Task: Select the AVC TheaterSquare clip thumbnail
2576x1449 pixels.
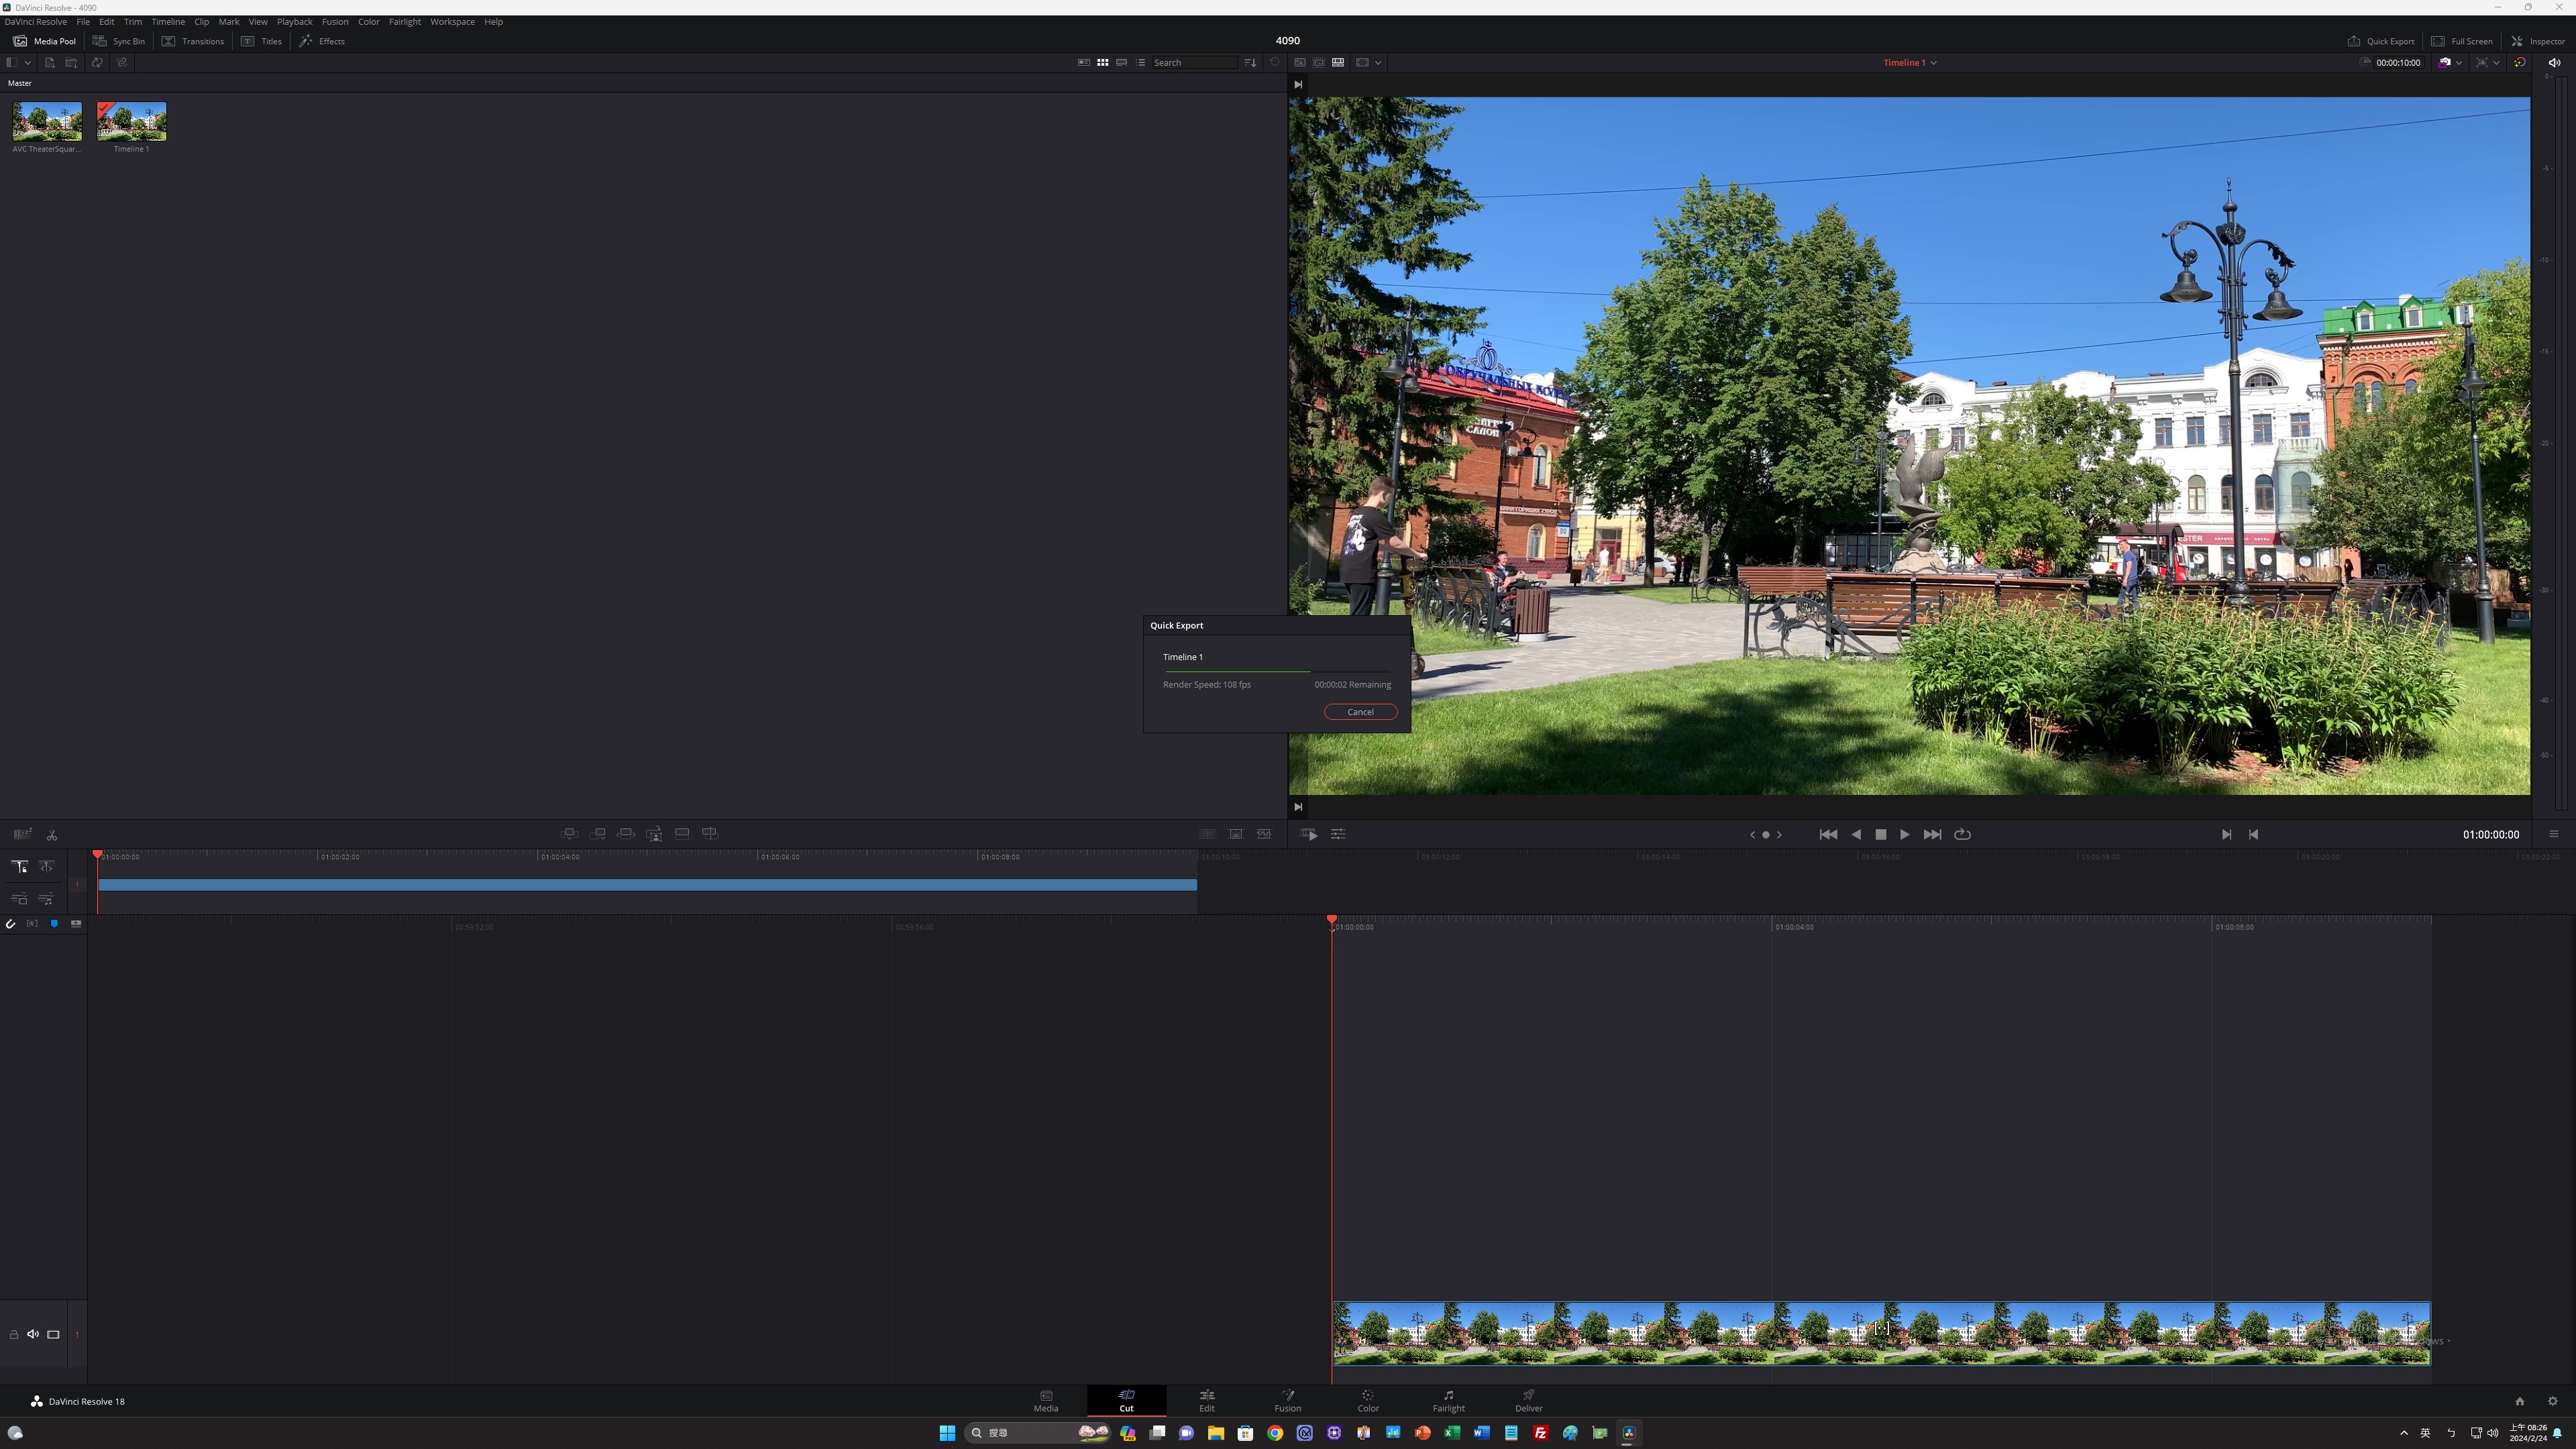Action: coord(47,121)
